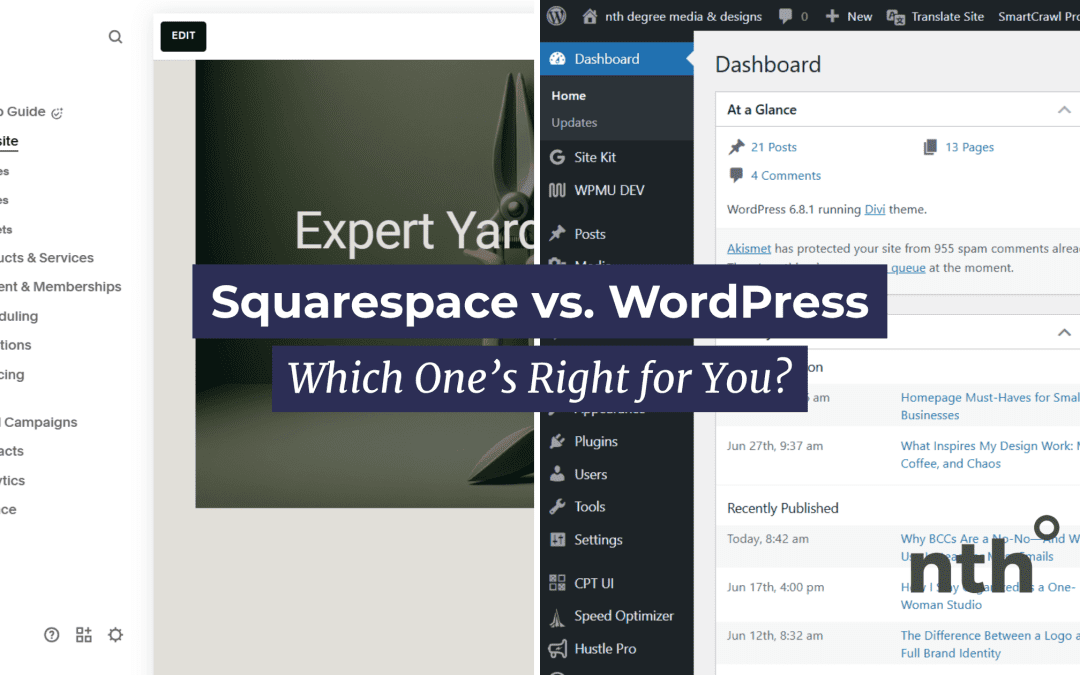Open the 21 Posts link
This screenshot has height=675, width=1080.
[x=773, y=147]
